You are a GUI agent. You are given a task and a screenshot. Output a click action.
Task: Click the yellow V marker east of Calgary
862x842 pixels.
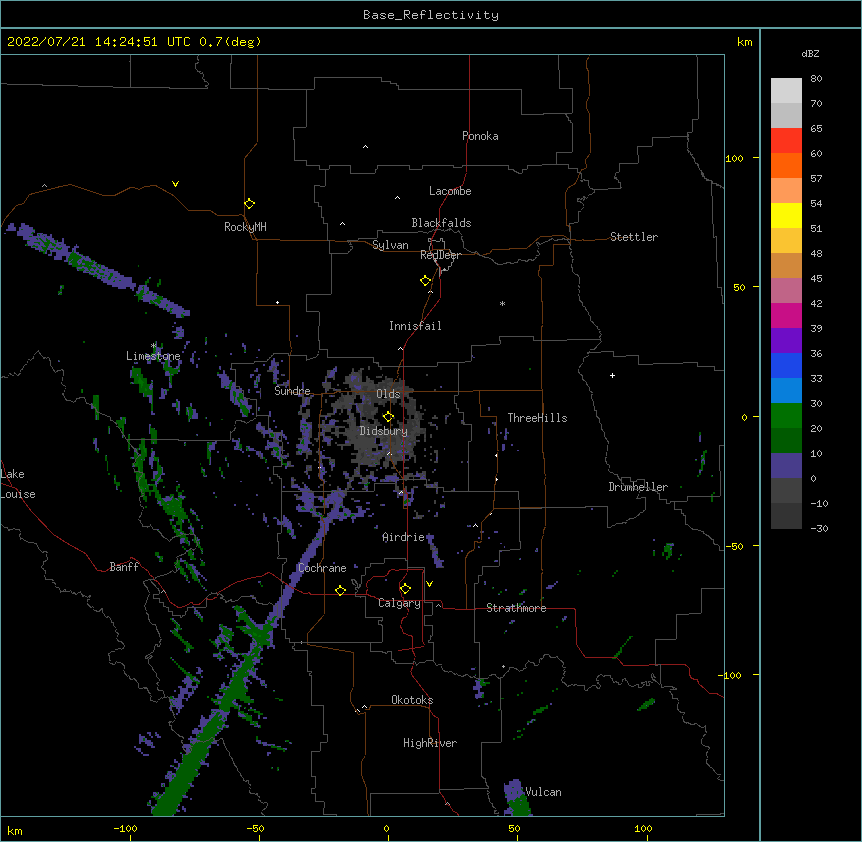pyautogui.click(x=429, y=584)
